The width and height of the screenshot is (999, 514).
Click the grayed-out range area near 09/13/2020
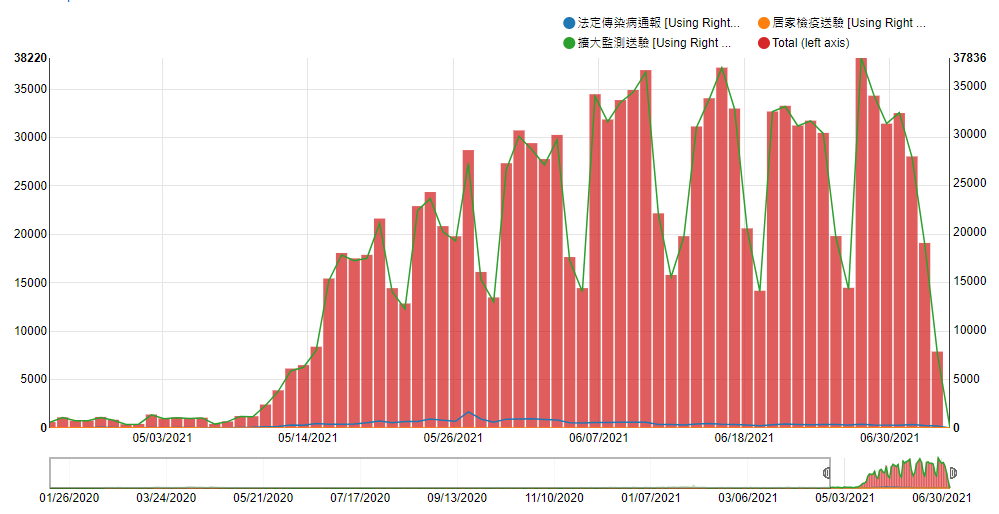coord(457,472)
